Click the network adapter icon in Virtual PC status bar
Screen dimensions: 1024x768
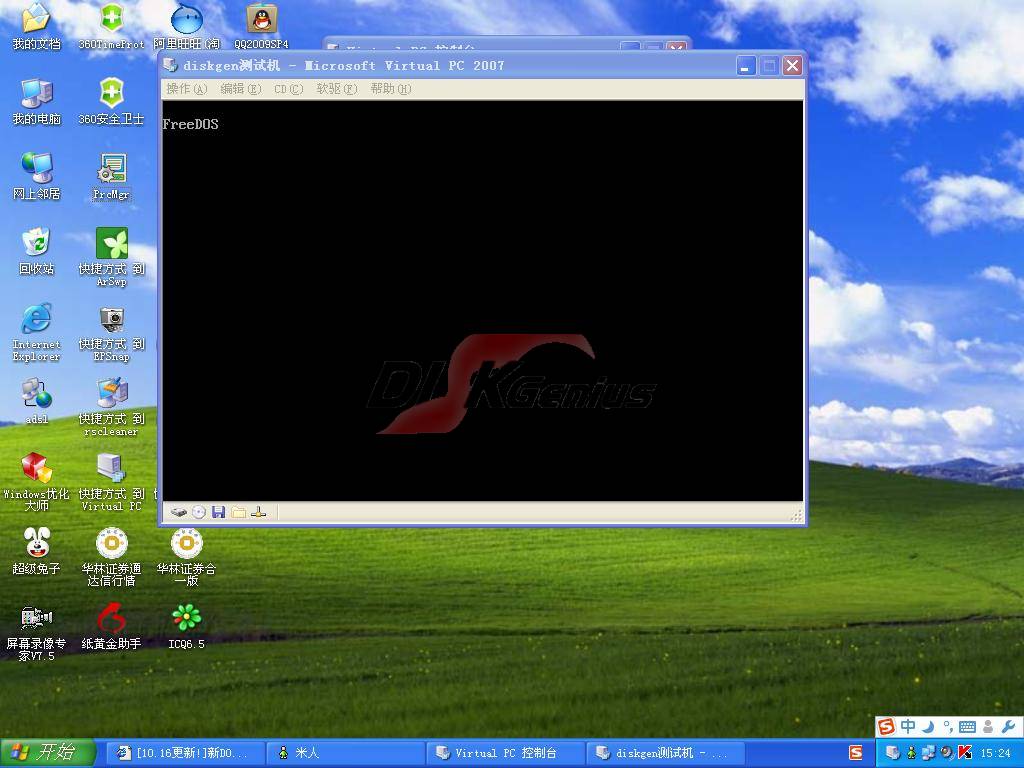259,513
